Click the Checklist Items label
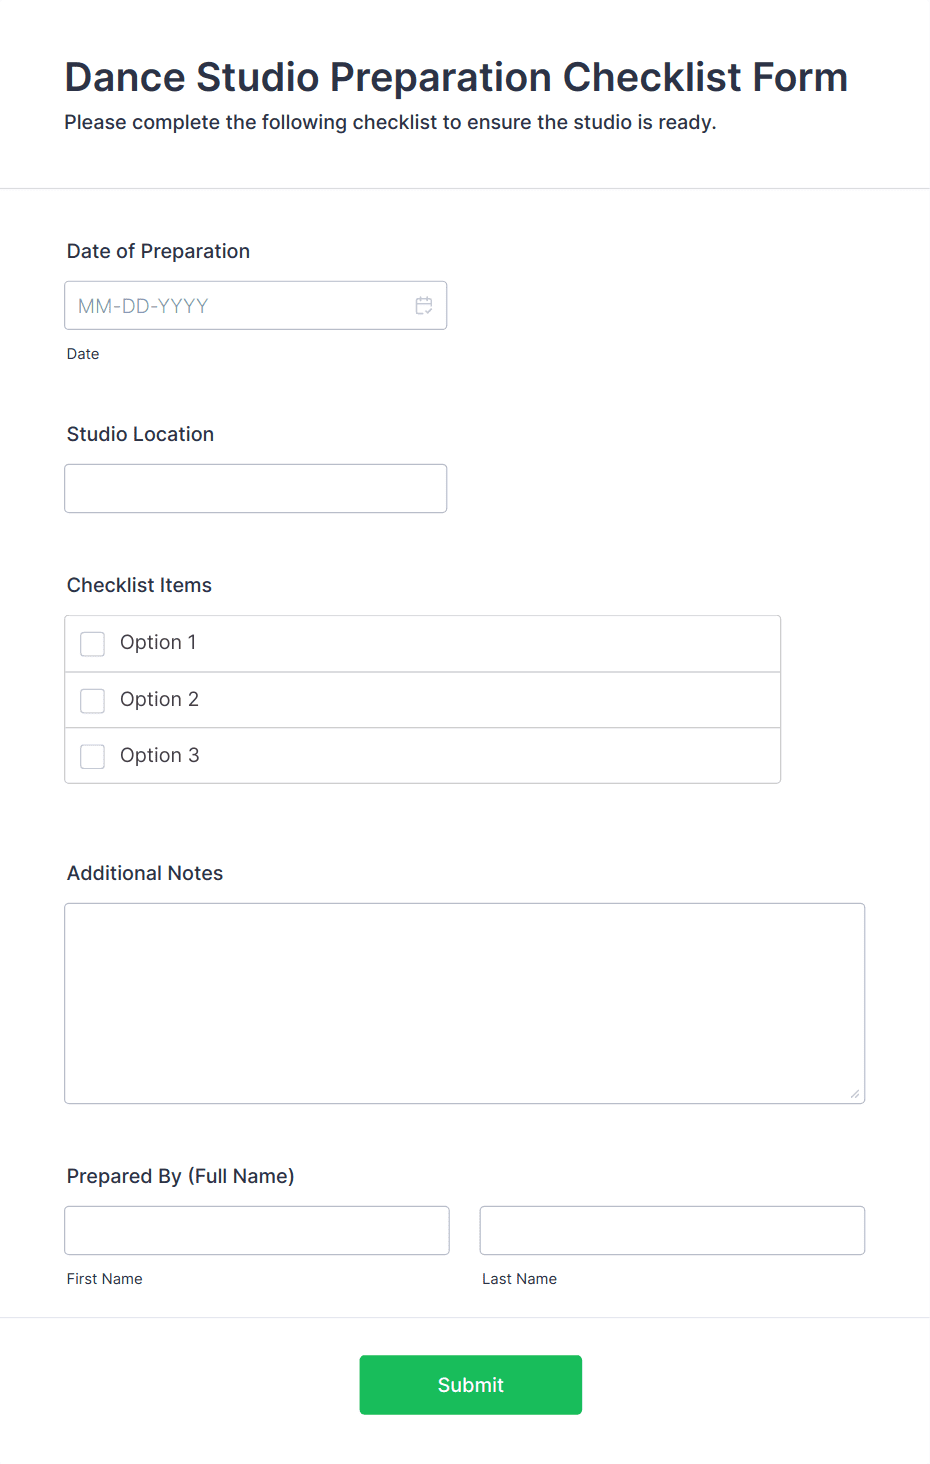Viewport: 930px width, 1464px height. pos(139,585)
